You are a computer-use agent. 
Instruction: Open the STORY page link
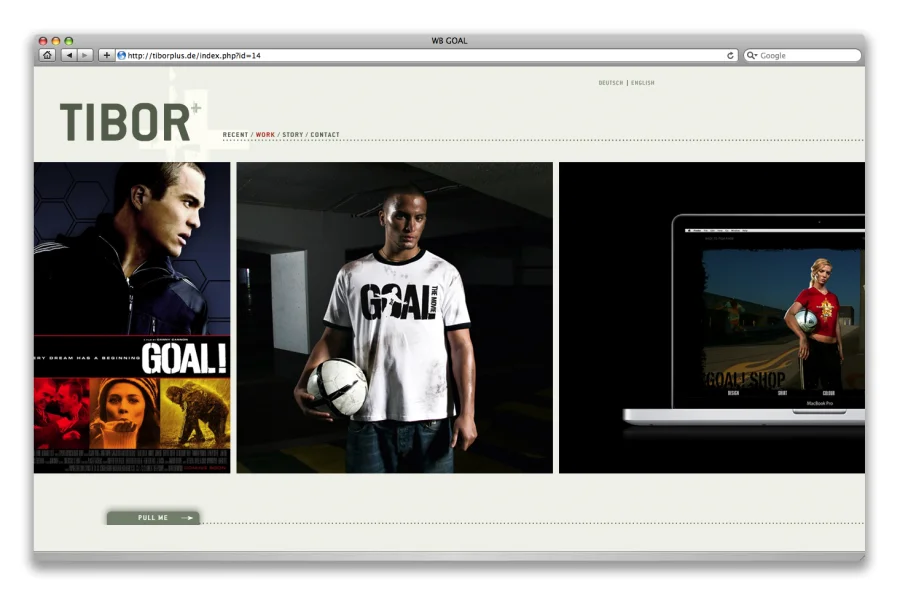(292, 135)
